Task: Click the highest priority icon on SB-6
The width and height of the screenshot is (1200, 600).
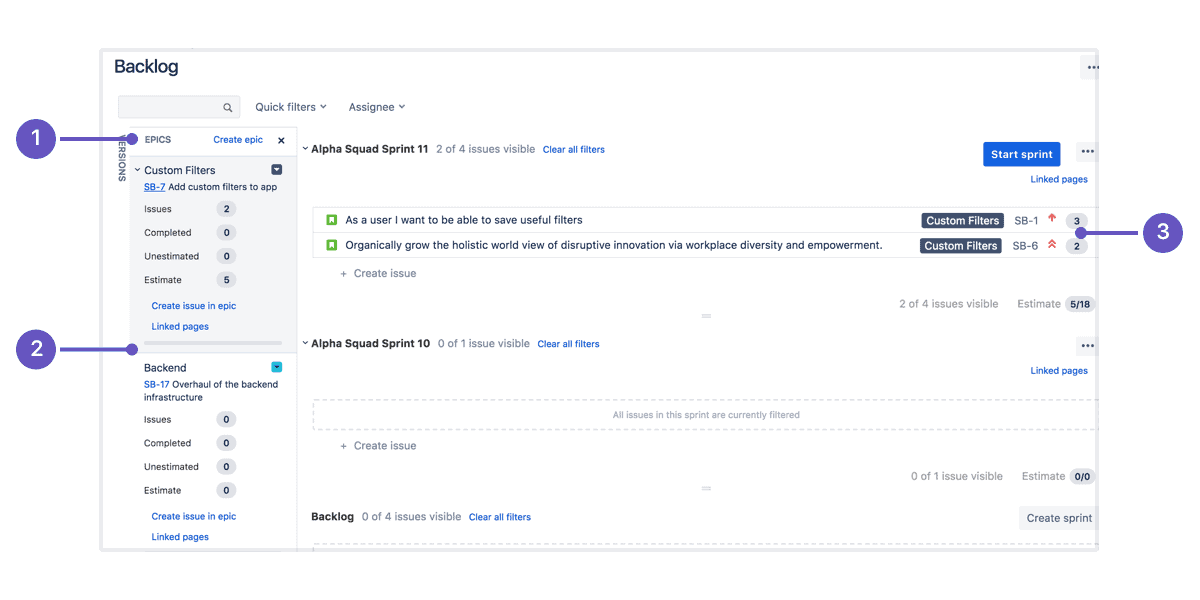Action: coord(1053,244)
